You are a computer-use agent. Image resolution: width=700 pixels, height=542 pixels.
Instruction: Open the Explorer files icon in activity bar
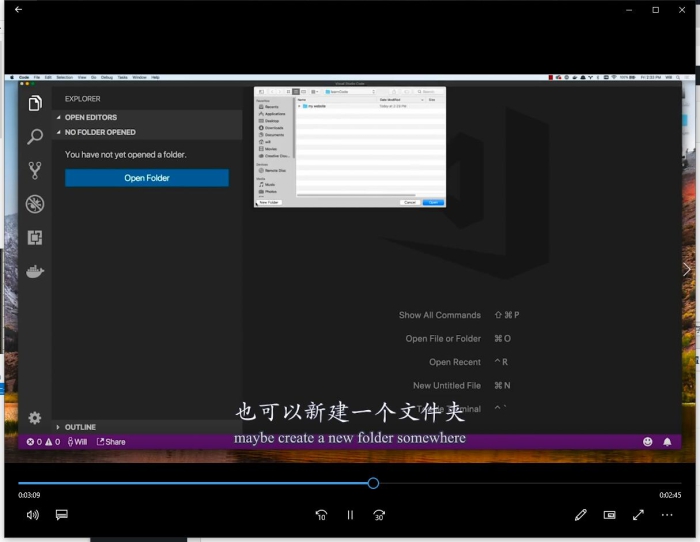pos(35,103)
